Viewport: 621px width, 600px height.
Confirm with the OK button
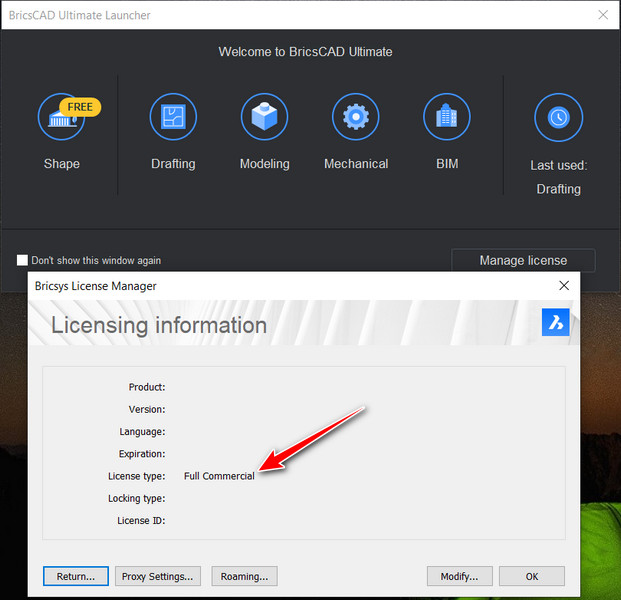click(x=531, y=576)
